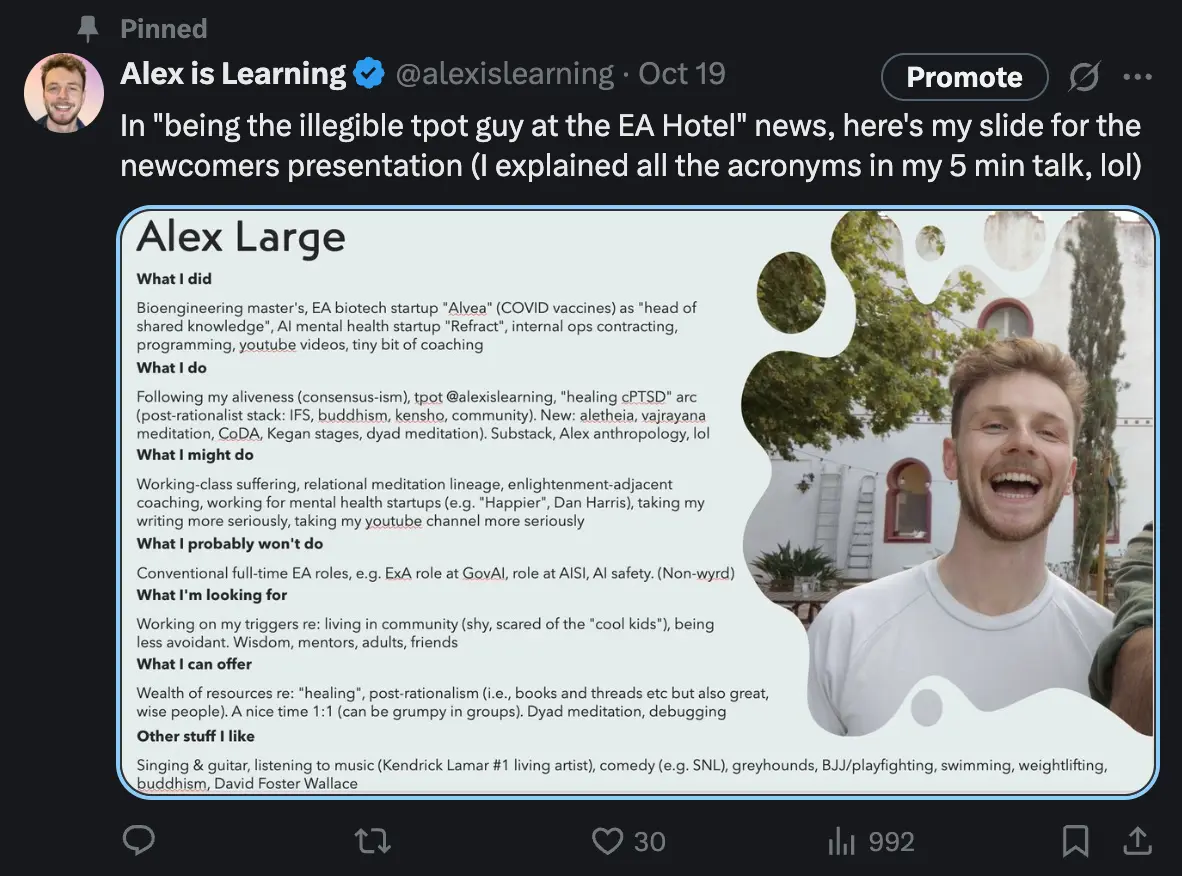Open view analytics bar chart icon
1182x876 pixels.
[841, 841]
